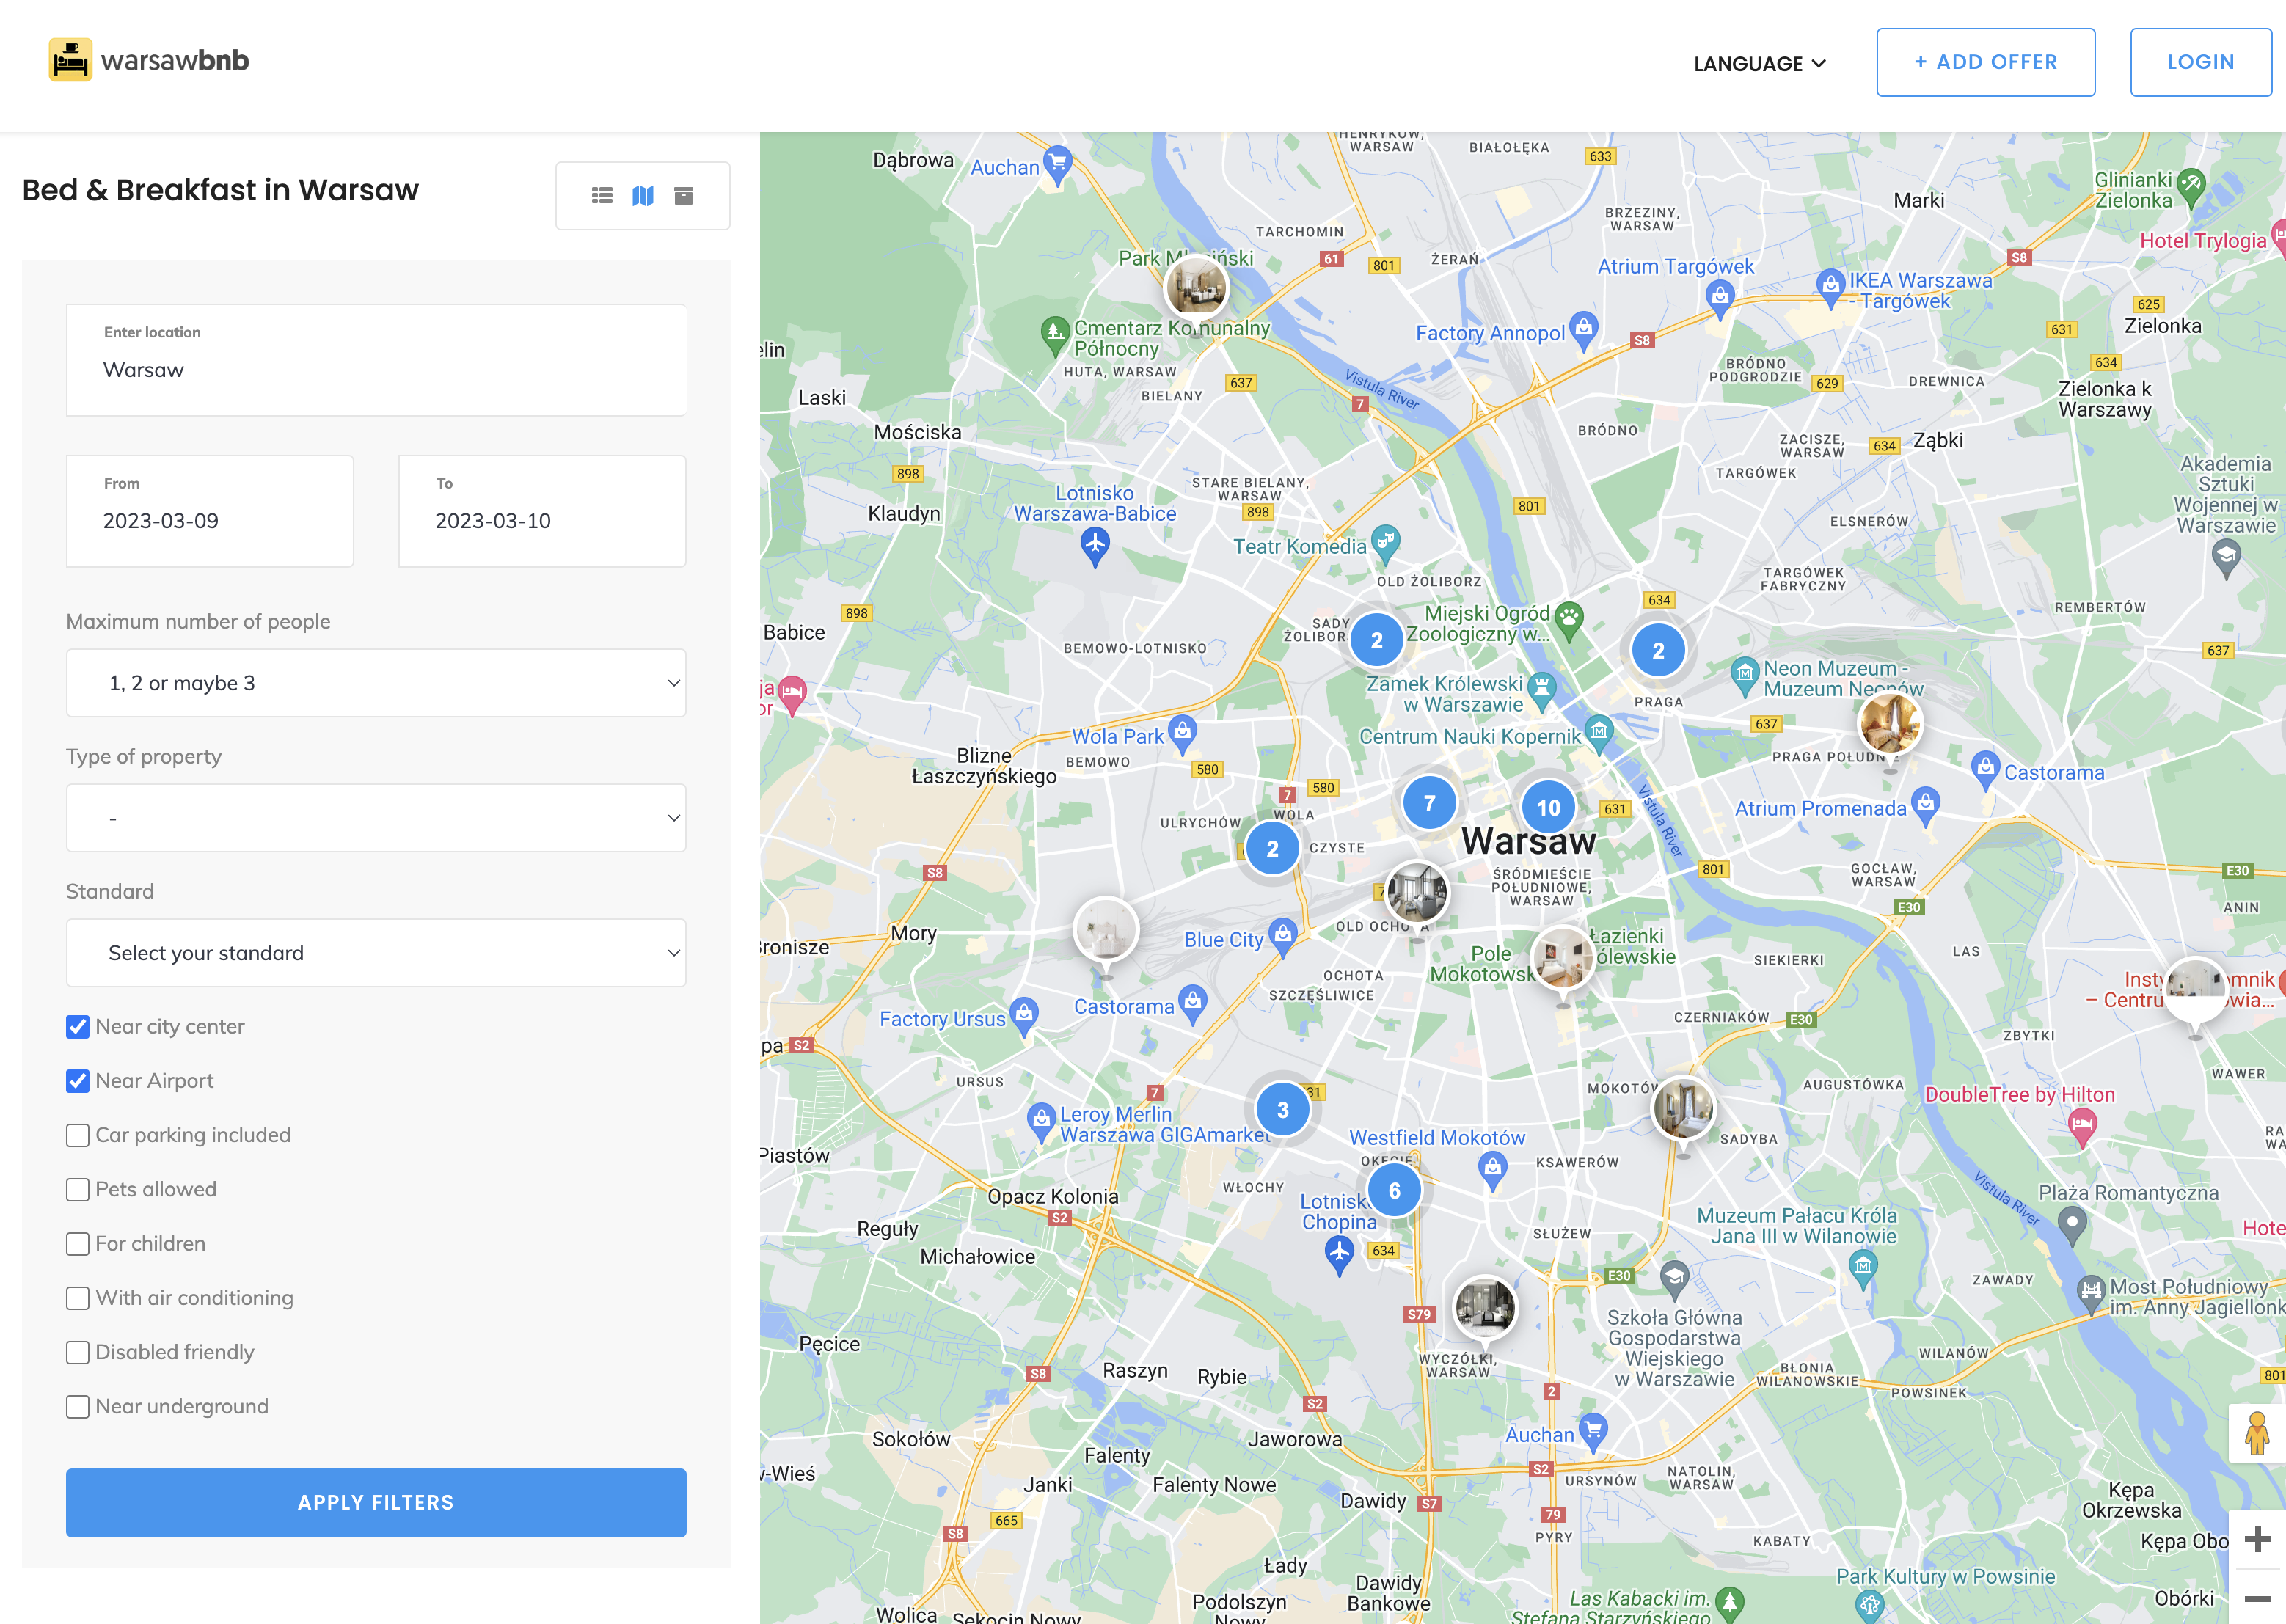This screenshot has width=2286, height=1624.
Task: Switch to list view icon
Action: pyautogui.click(x=602, y=196)
